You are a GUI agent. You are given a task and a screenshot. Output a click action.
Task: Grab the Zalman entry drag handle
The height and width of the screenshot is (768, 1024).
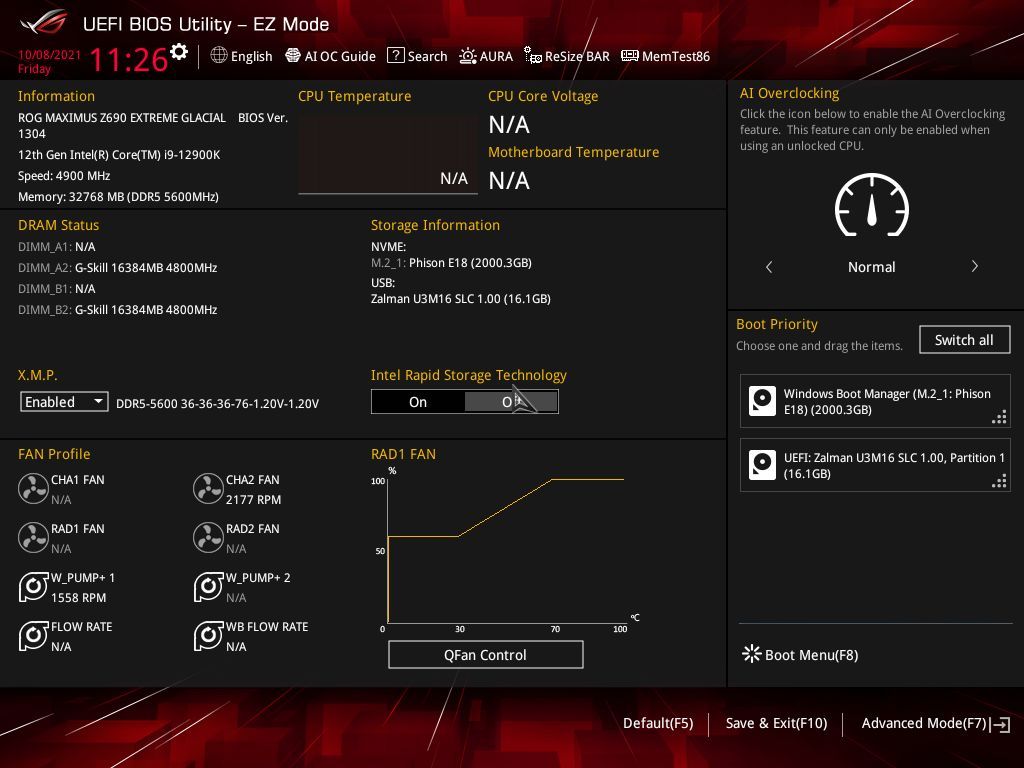(x=999, y=481)
